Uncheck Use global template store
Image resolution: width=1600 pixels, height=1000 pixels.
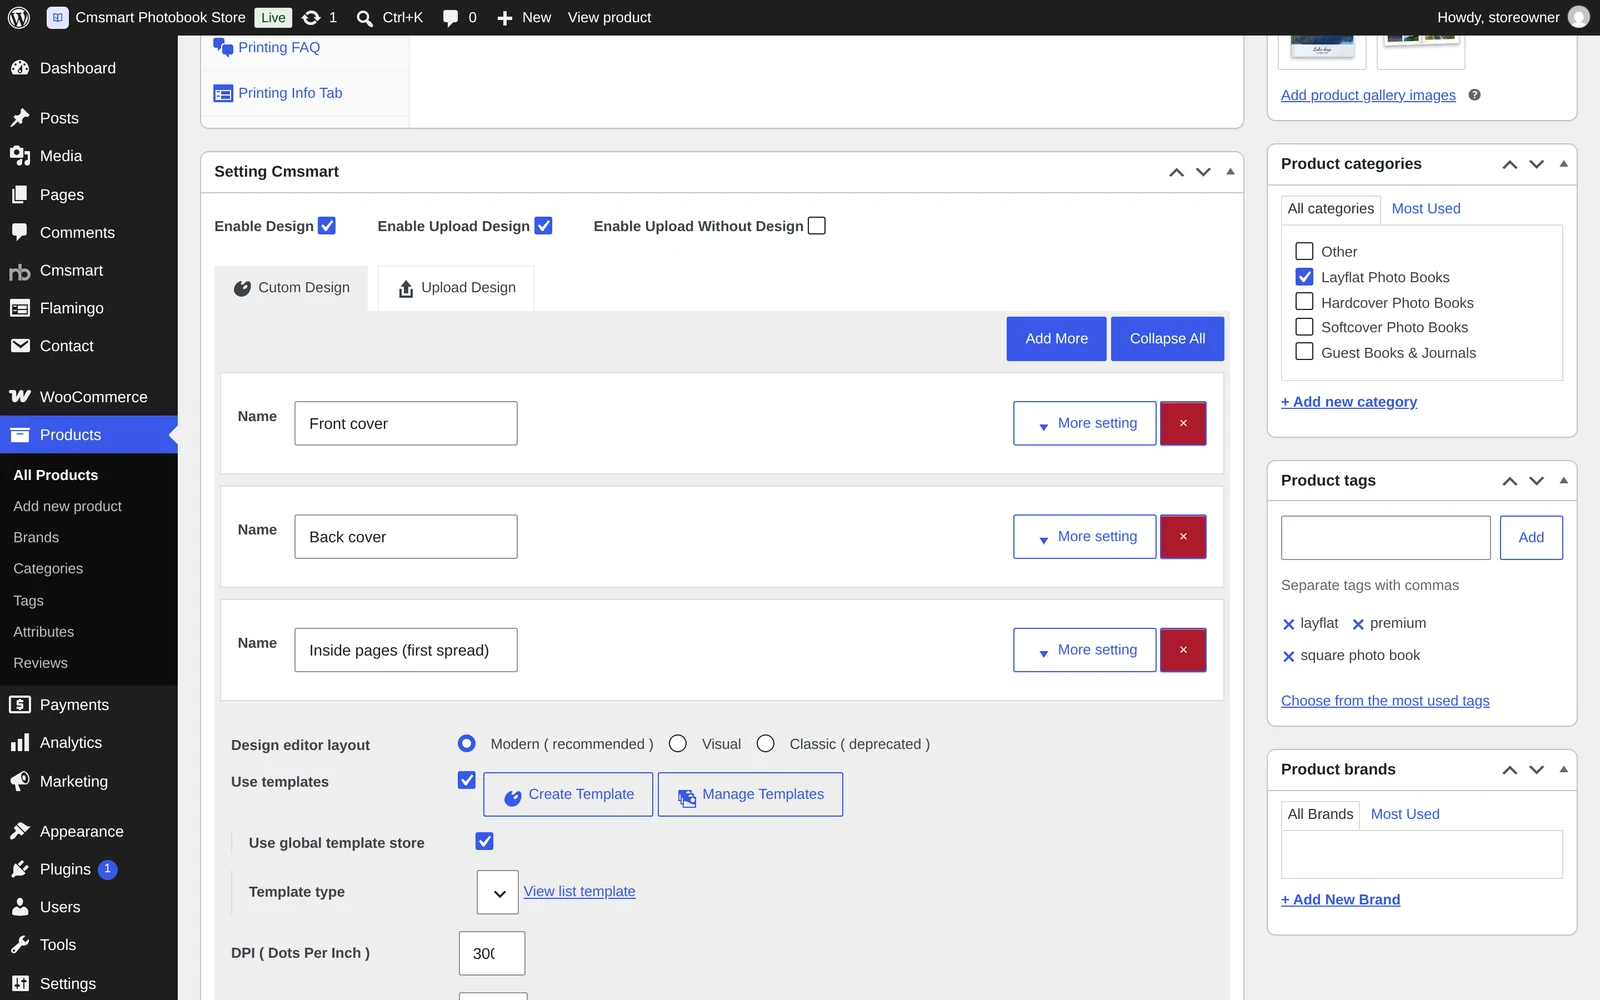485,841
